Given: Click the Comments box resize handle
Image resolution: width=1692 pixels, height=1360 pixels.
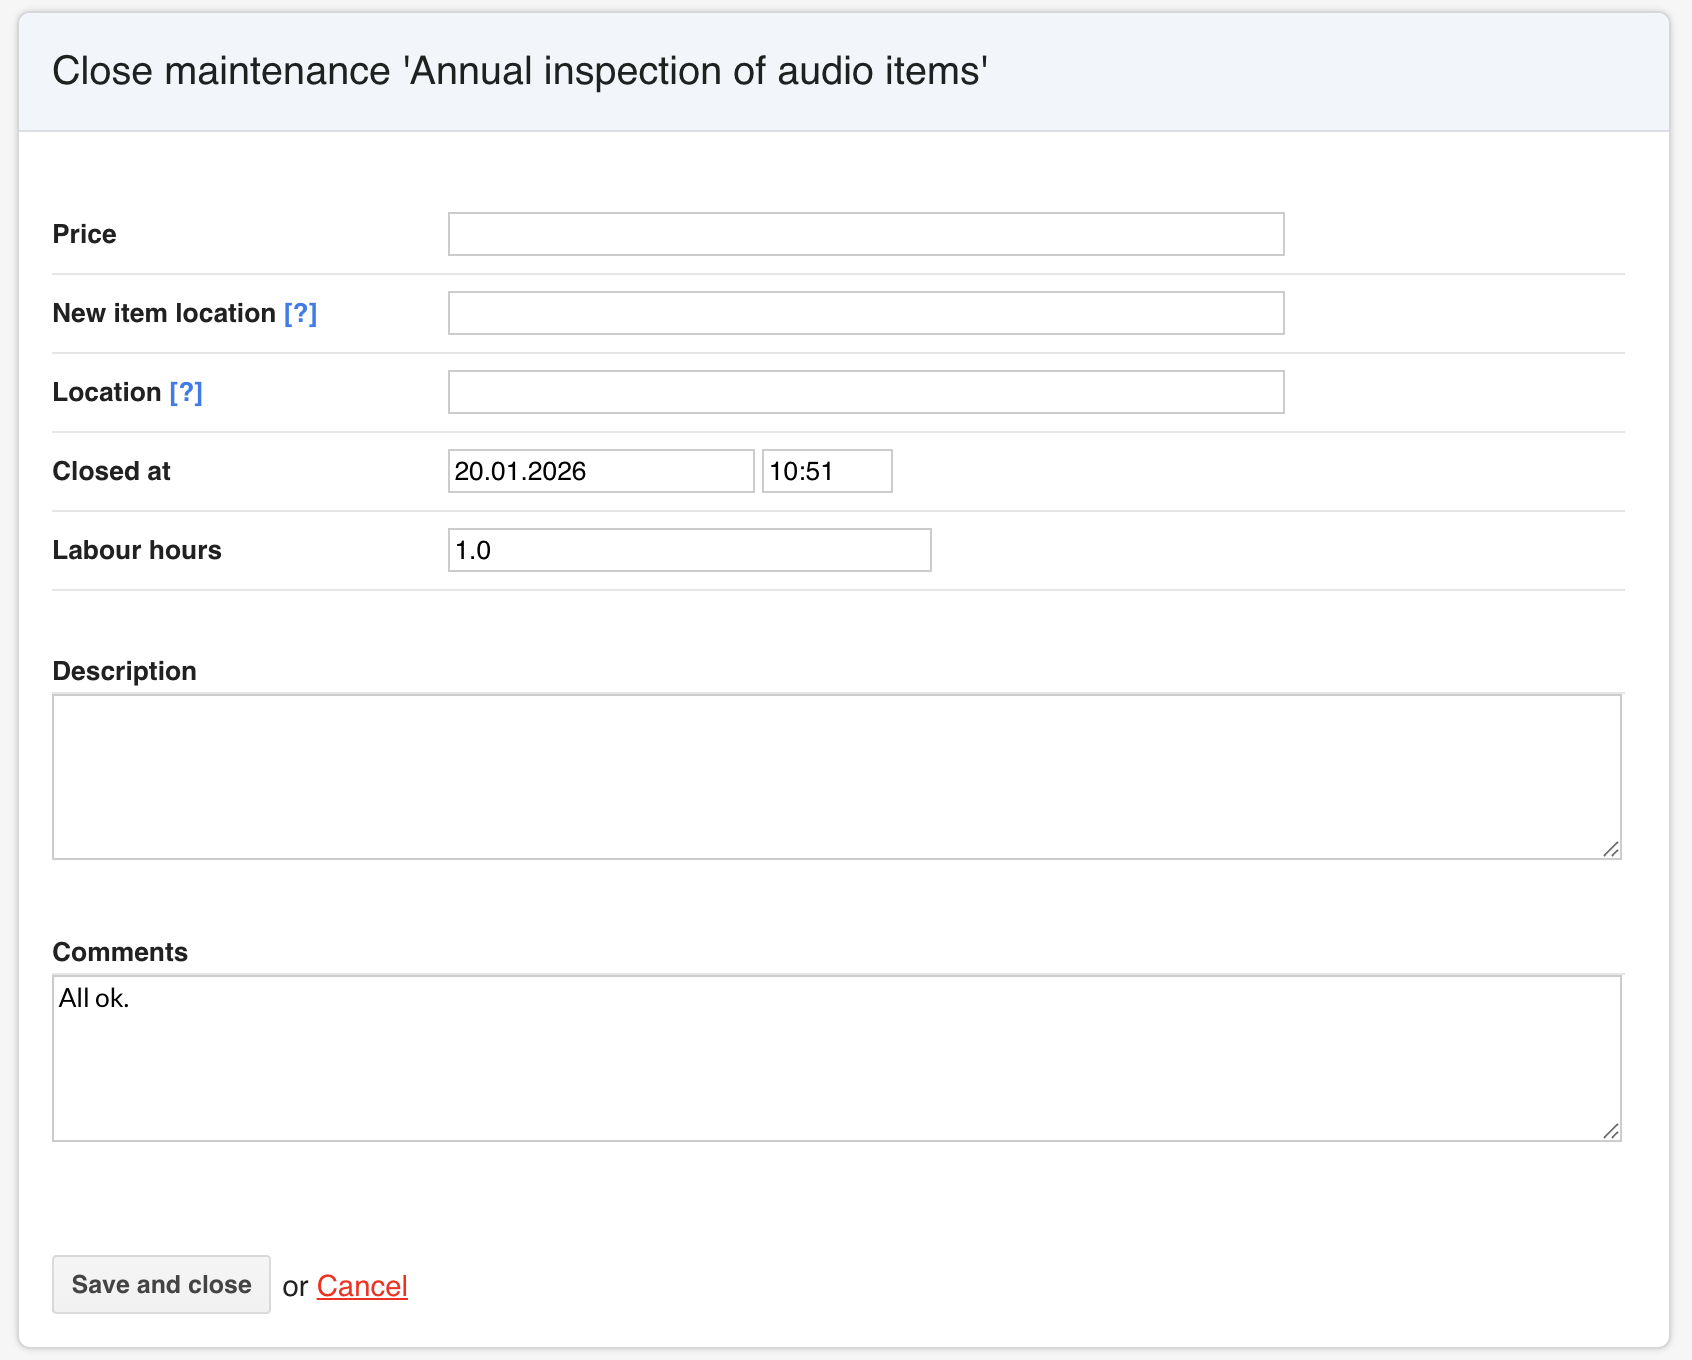Looking at the screenshot, I should [x=1610, y=1131].
